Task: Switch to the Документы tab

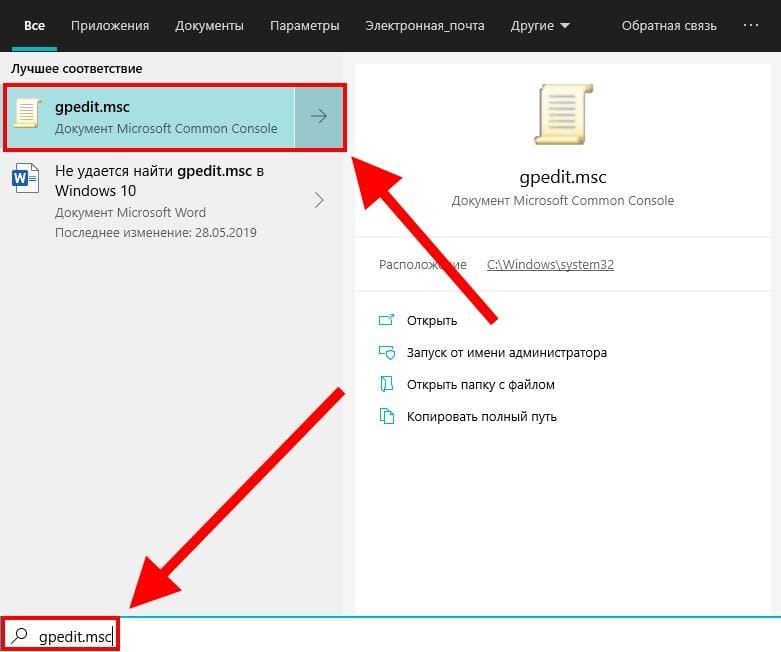Action: click(x=209, y=25)
